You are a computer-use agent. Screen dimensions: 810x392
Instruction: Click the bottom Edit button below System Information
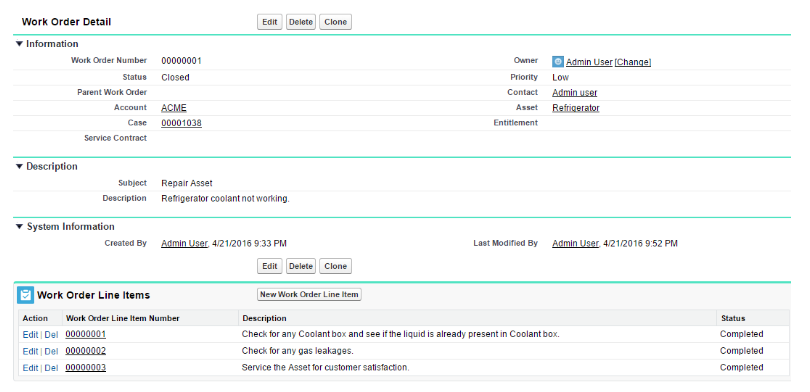coord(270,266)
